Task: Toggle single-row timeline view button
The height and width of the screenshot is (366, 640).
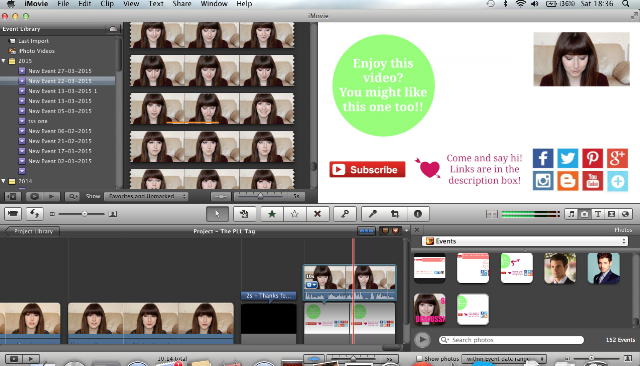Action: pos(366,231)
